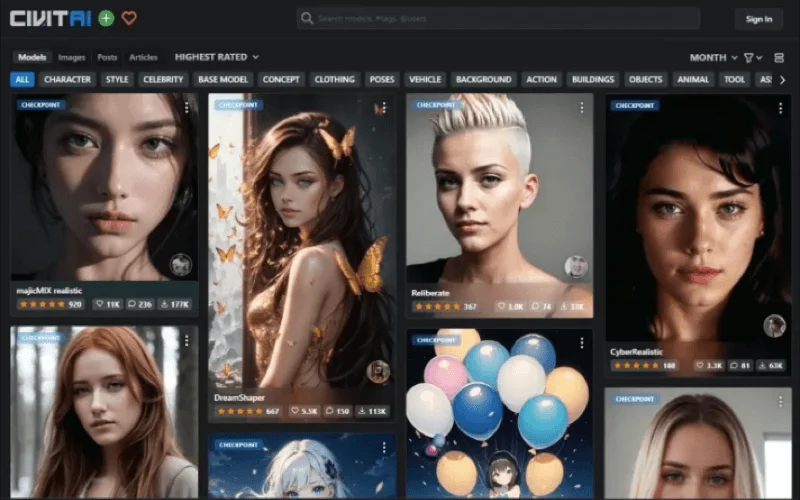Click the view layout icon beside the filter

779,58
